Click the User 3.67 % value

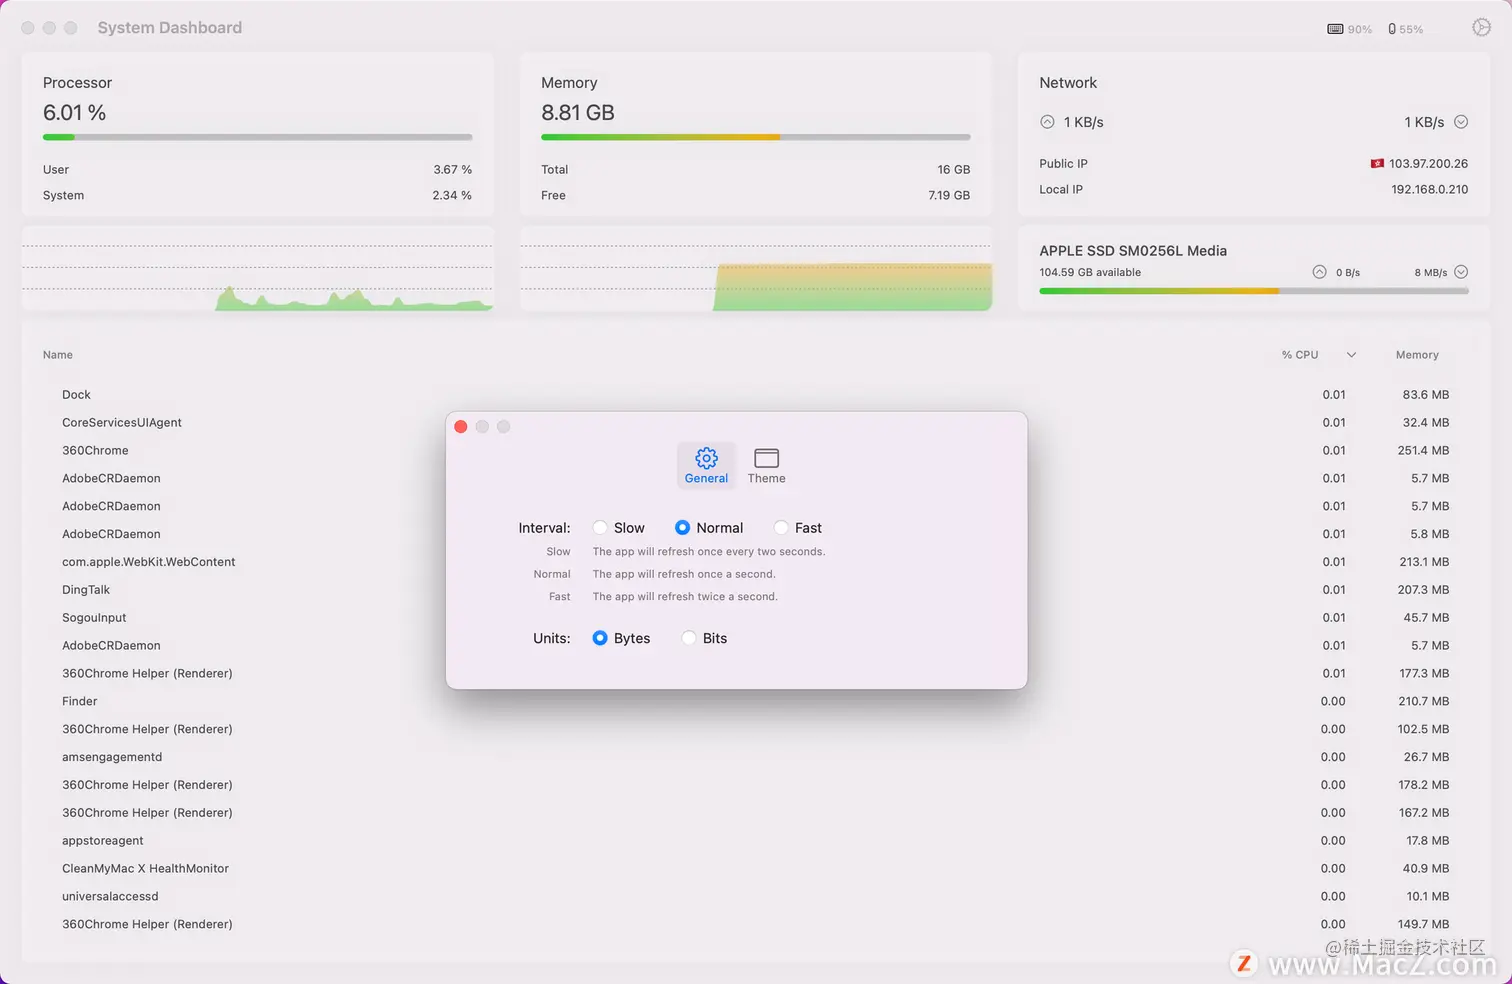click(452, 170)
